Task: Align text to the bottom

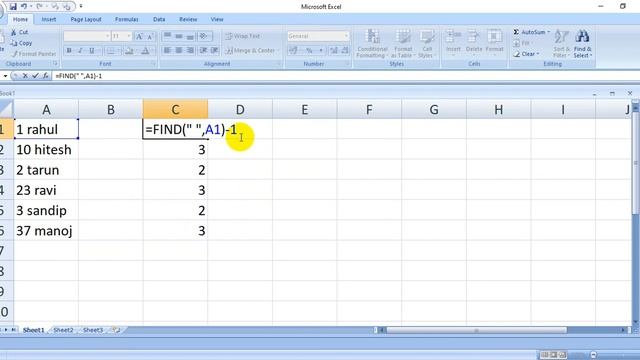Action: tap(190, 36)
